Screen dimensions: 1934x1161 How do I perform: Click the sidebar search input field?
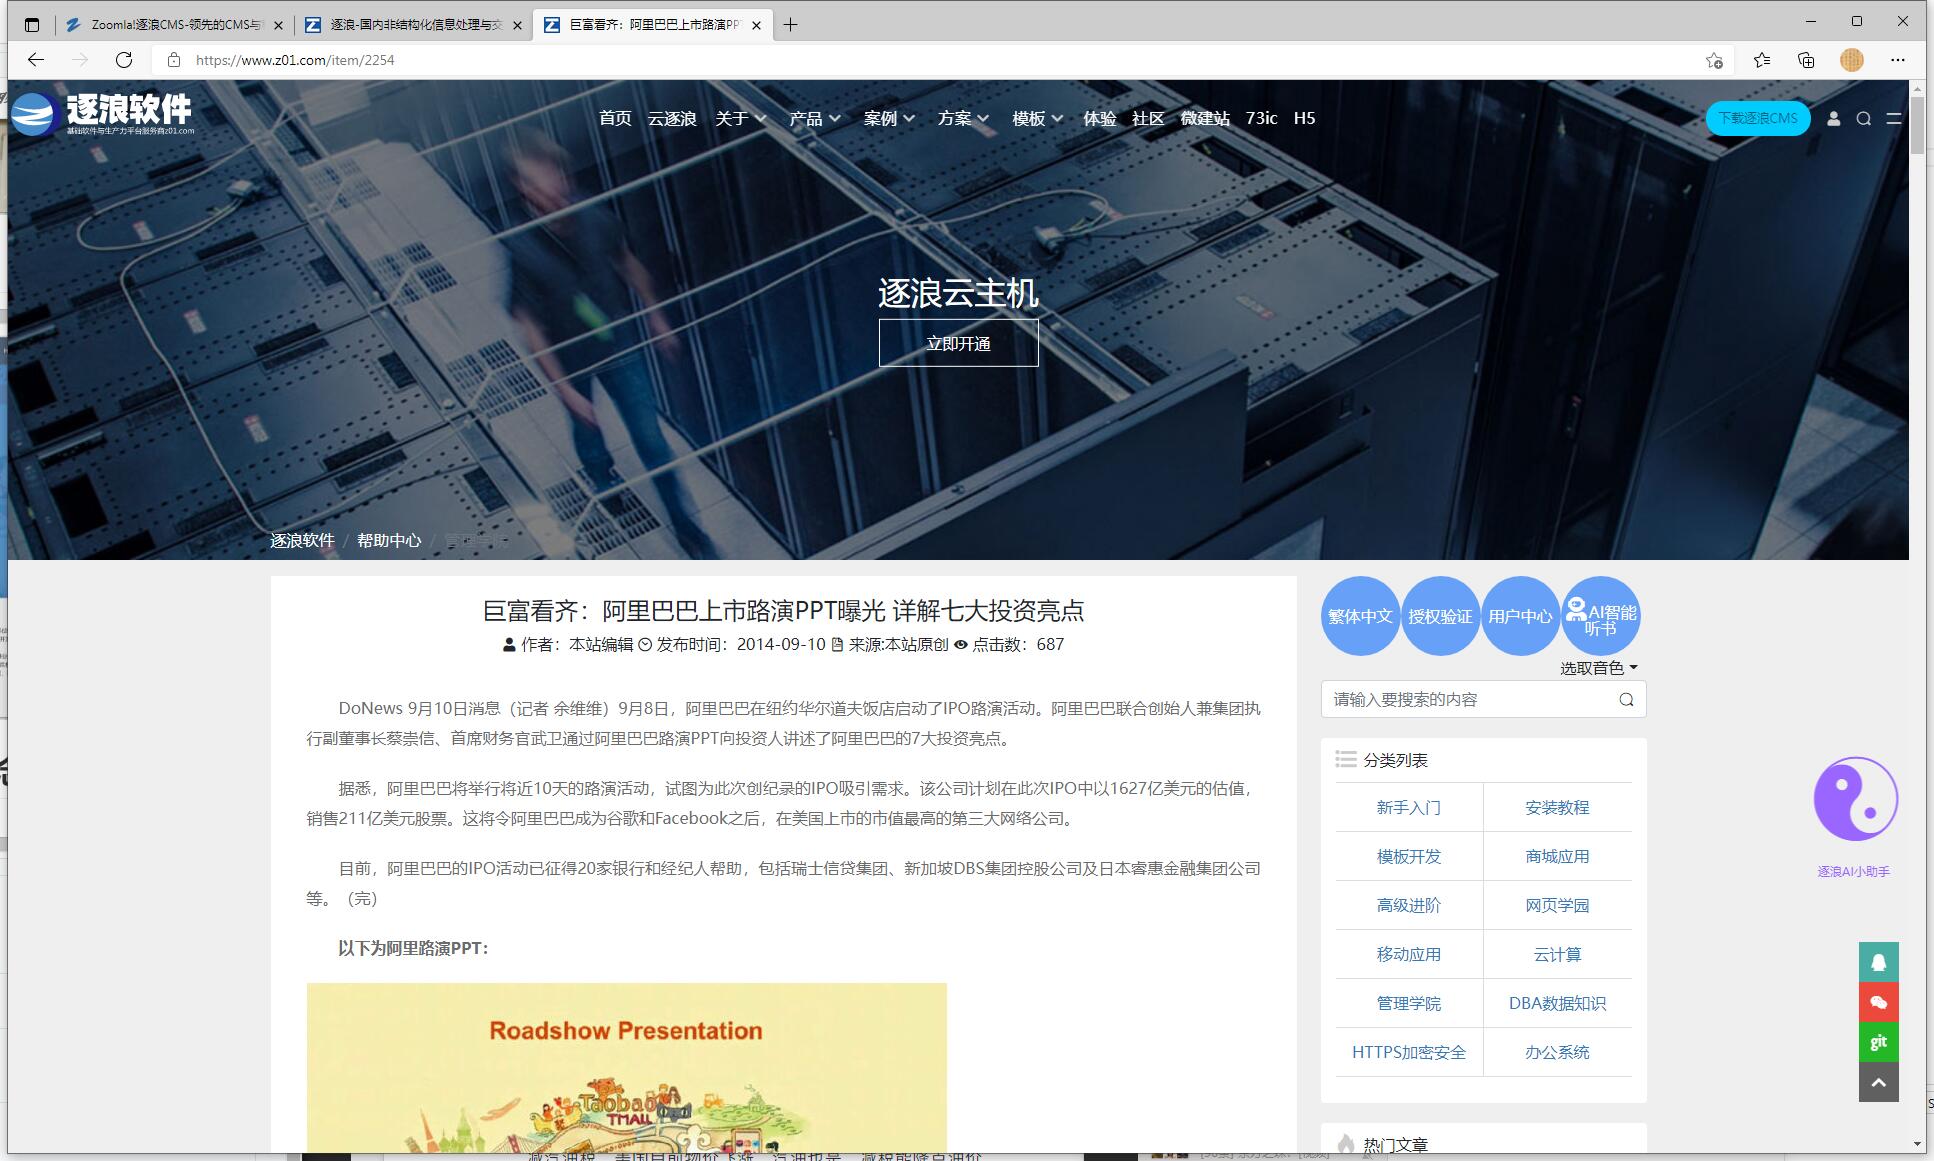click(x=1470, y=699)
